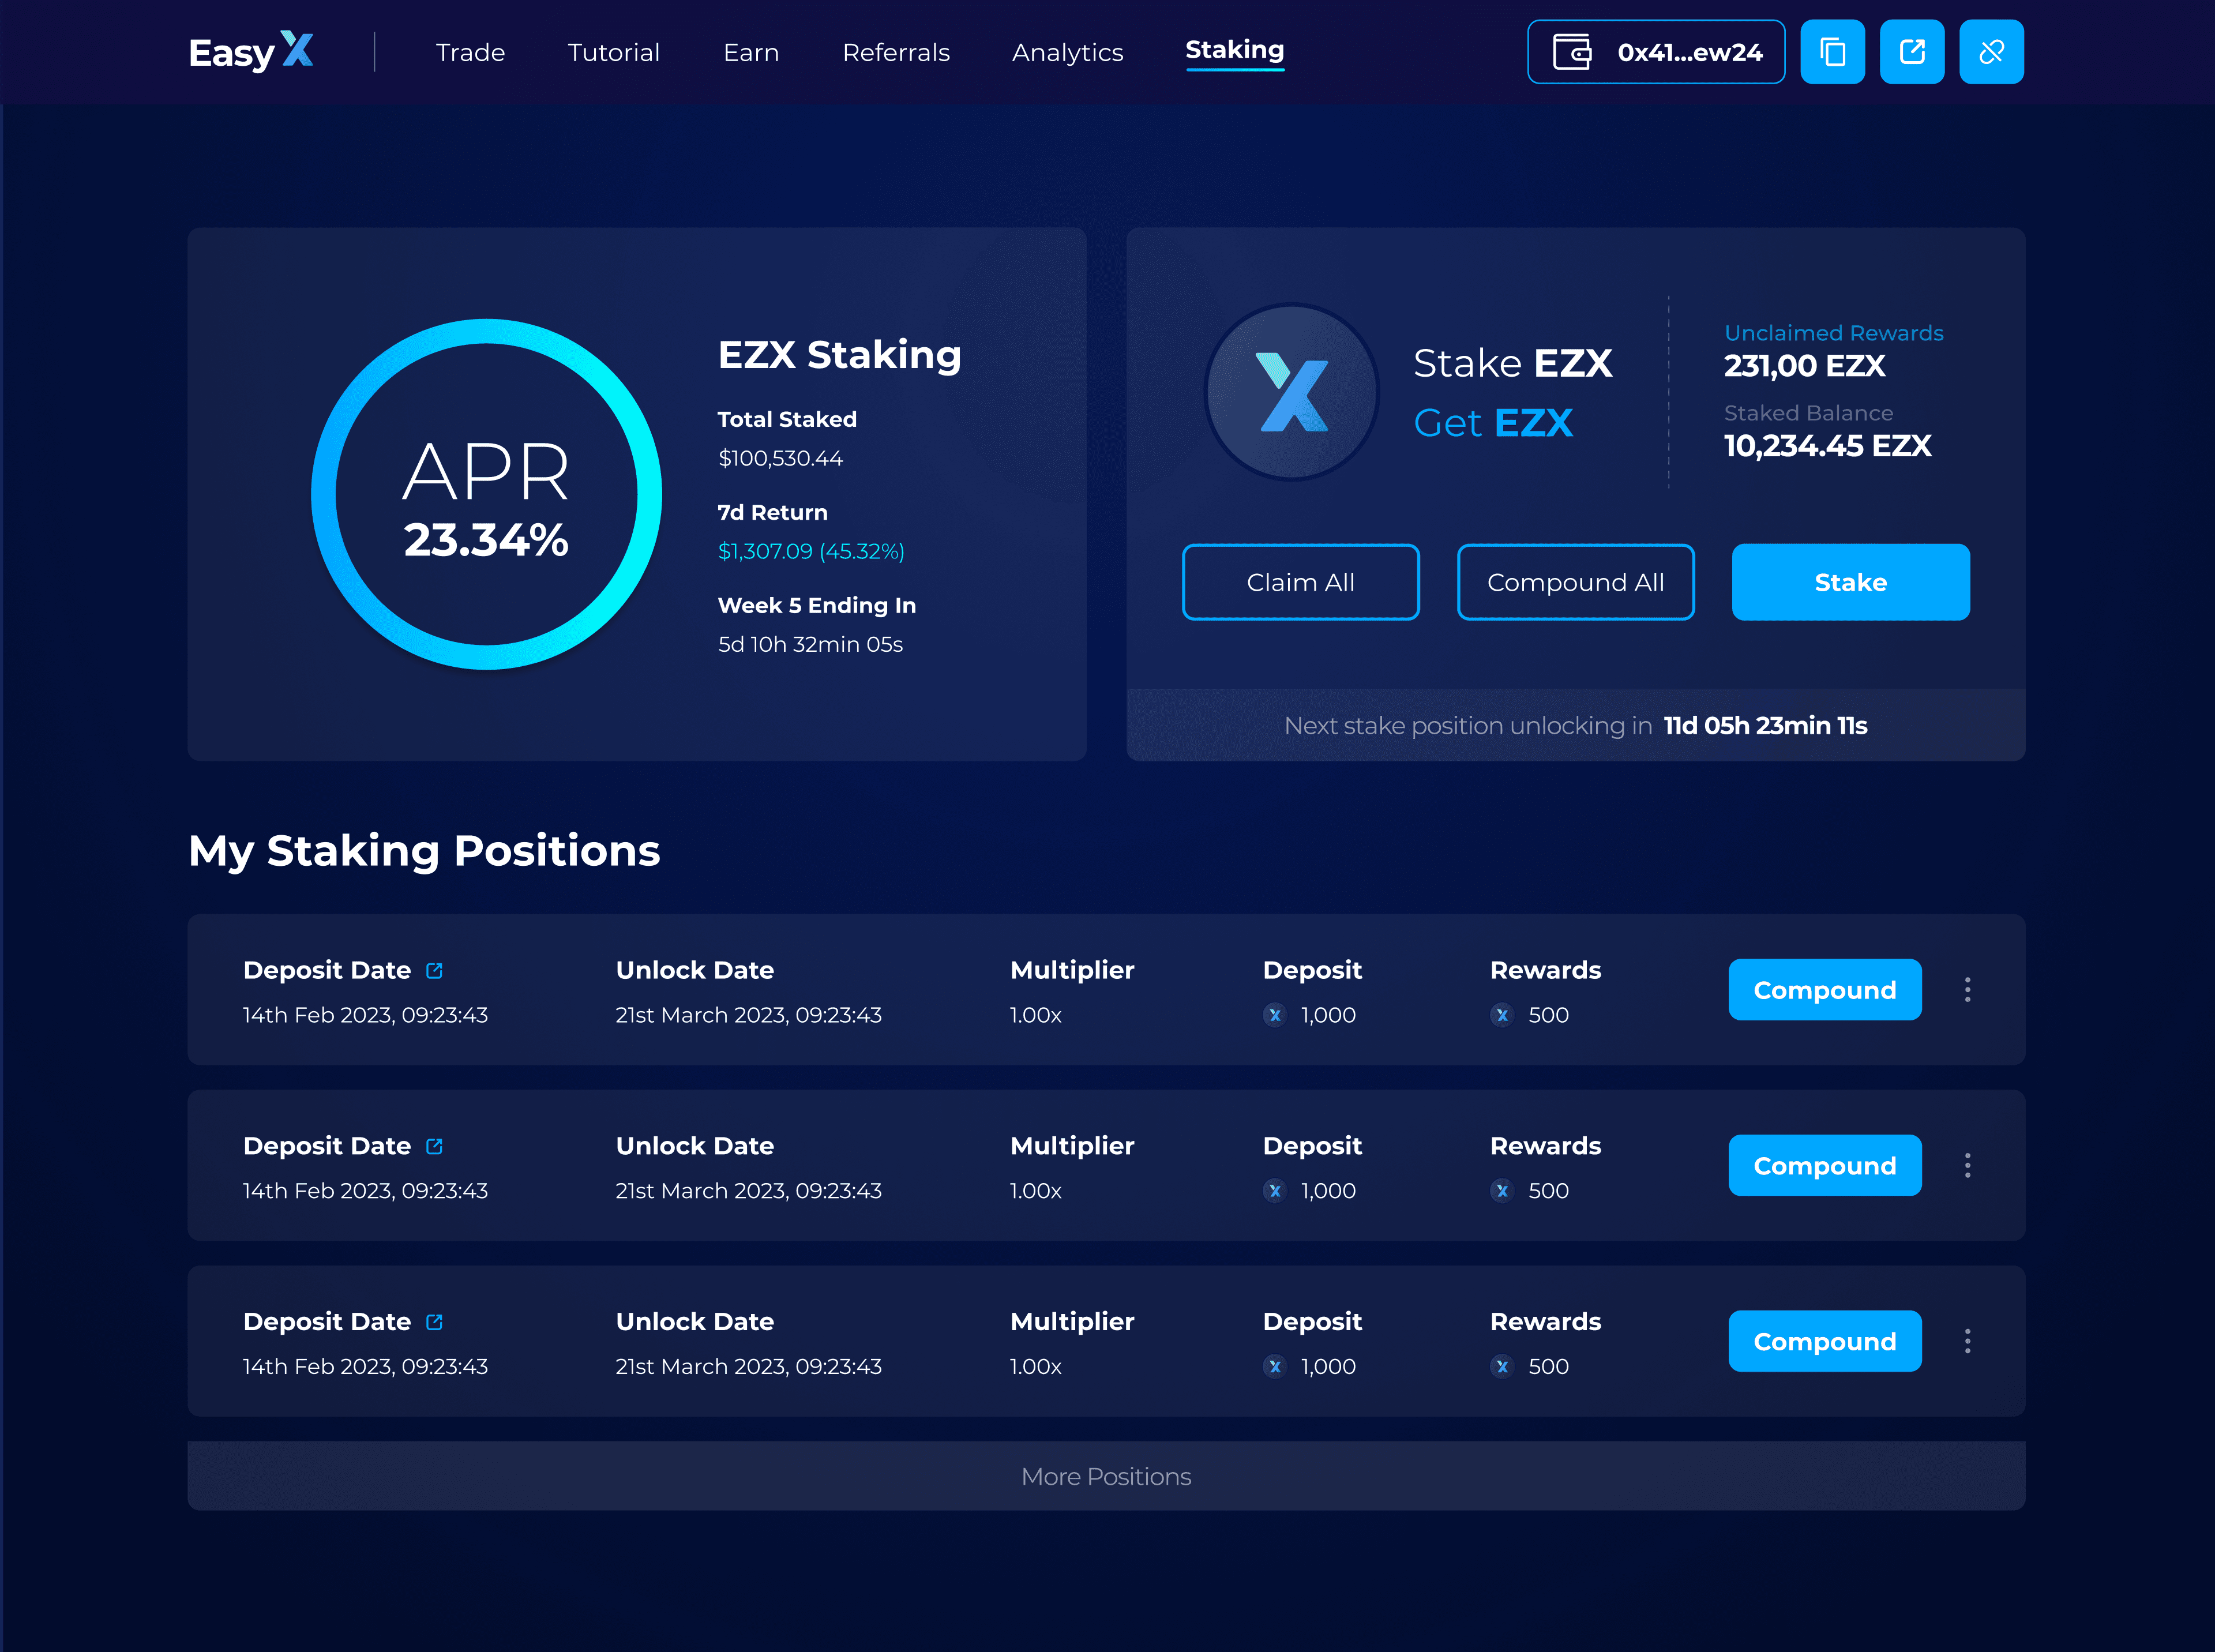Click the EasyX logo in header
This screenshot has height=1652, width=2215.
251,51
